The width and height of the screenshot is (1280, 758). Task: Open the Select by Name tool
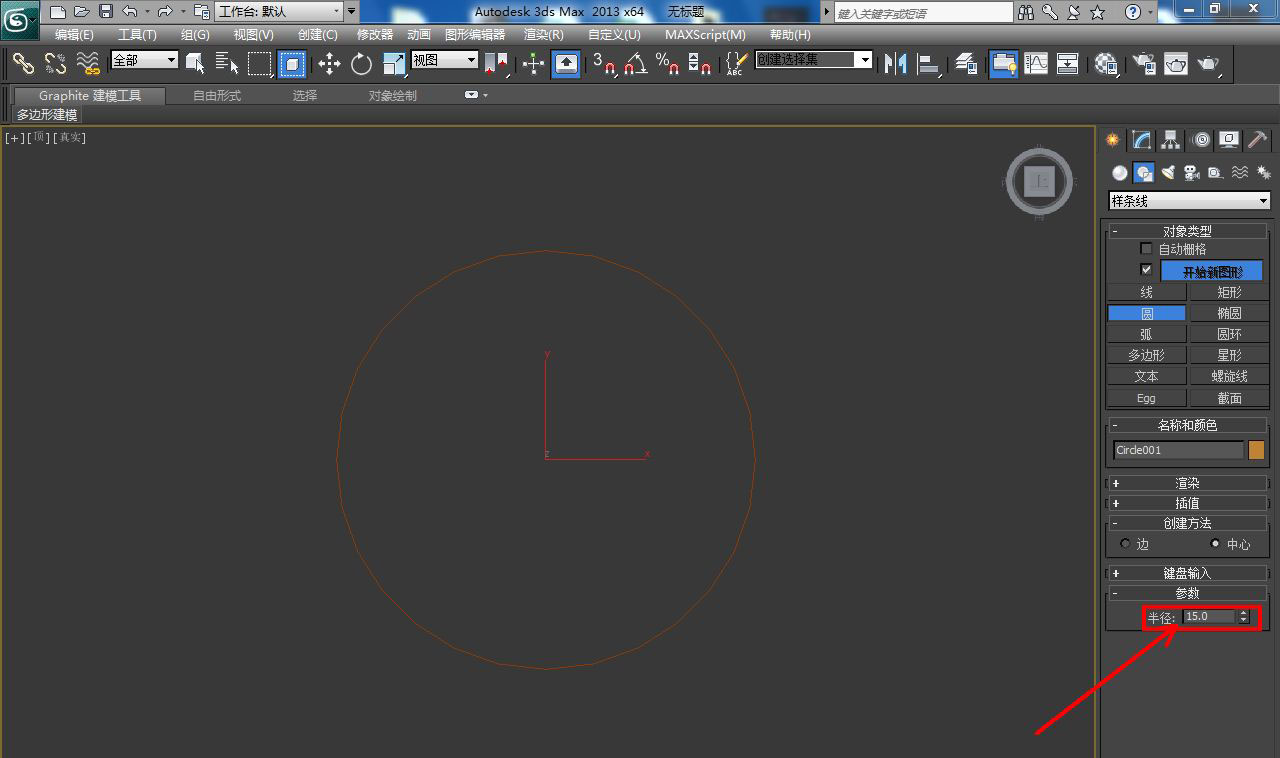[x=227, y=63]
